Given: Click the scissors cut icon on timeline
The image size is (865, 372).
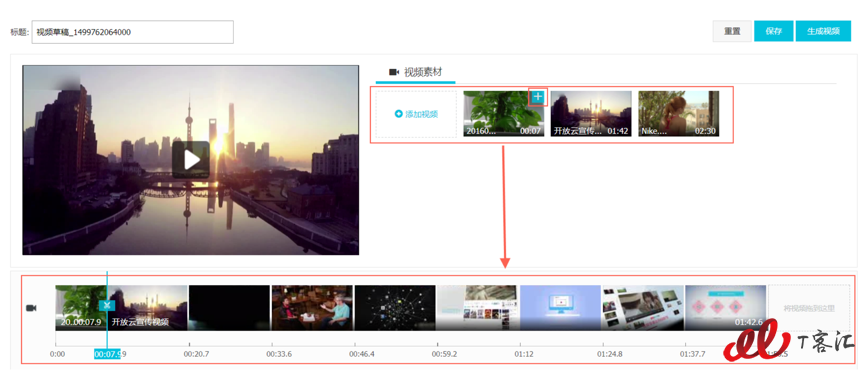Looking at the screenshot, I should click(x=107, y=305).
